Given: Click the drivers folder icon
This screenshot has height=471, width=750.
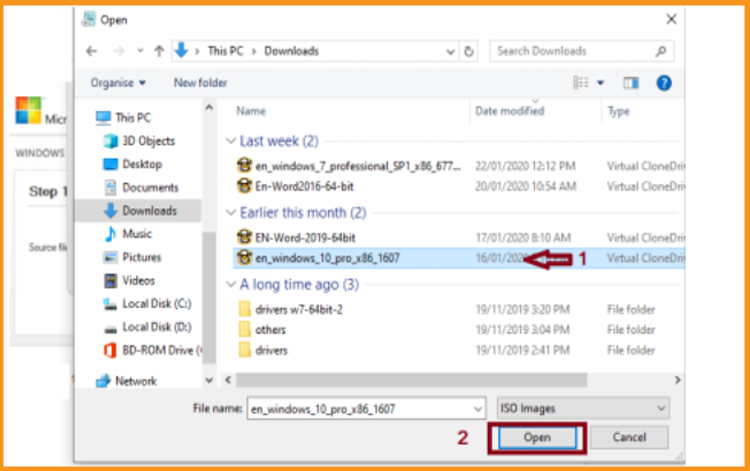Looking at the screenshot, I should click(x=244, y=350).
